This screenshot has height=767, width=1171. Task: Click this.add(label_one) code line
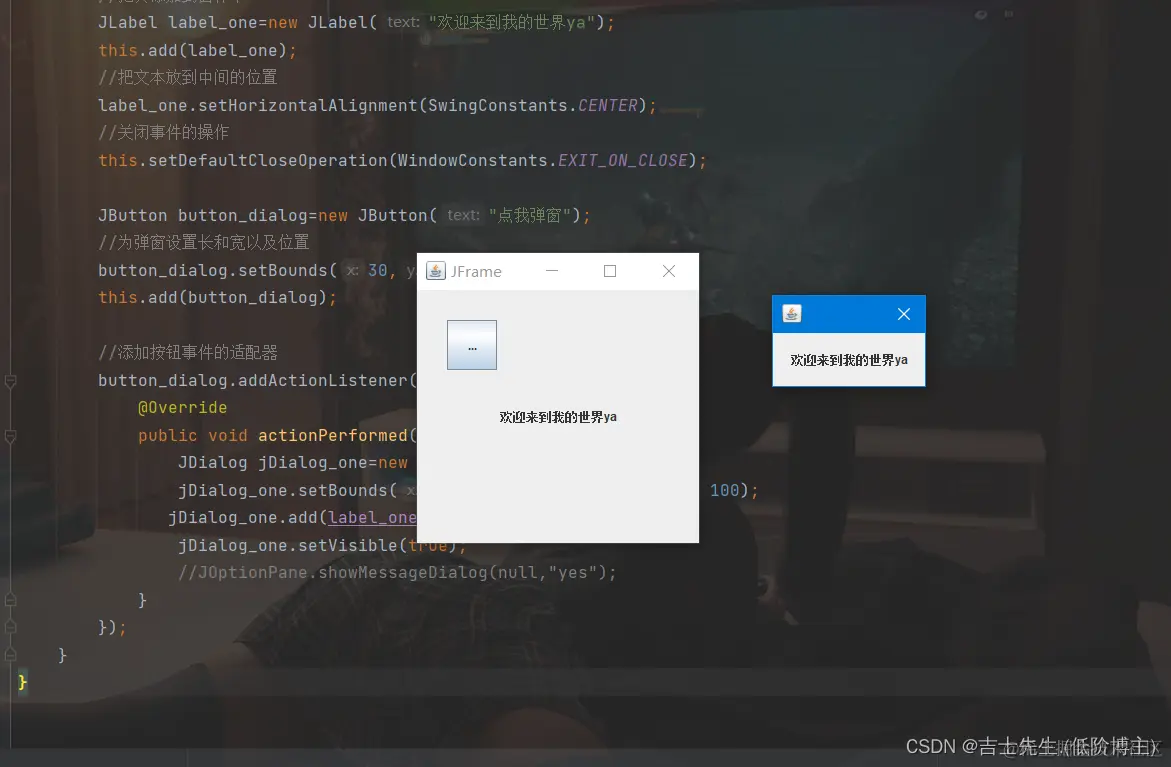[197, 50]
